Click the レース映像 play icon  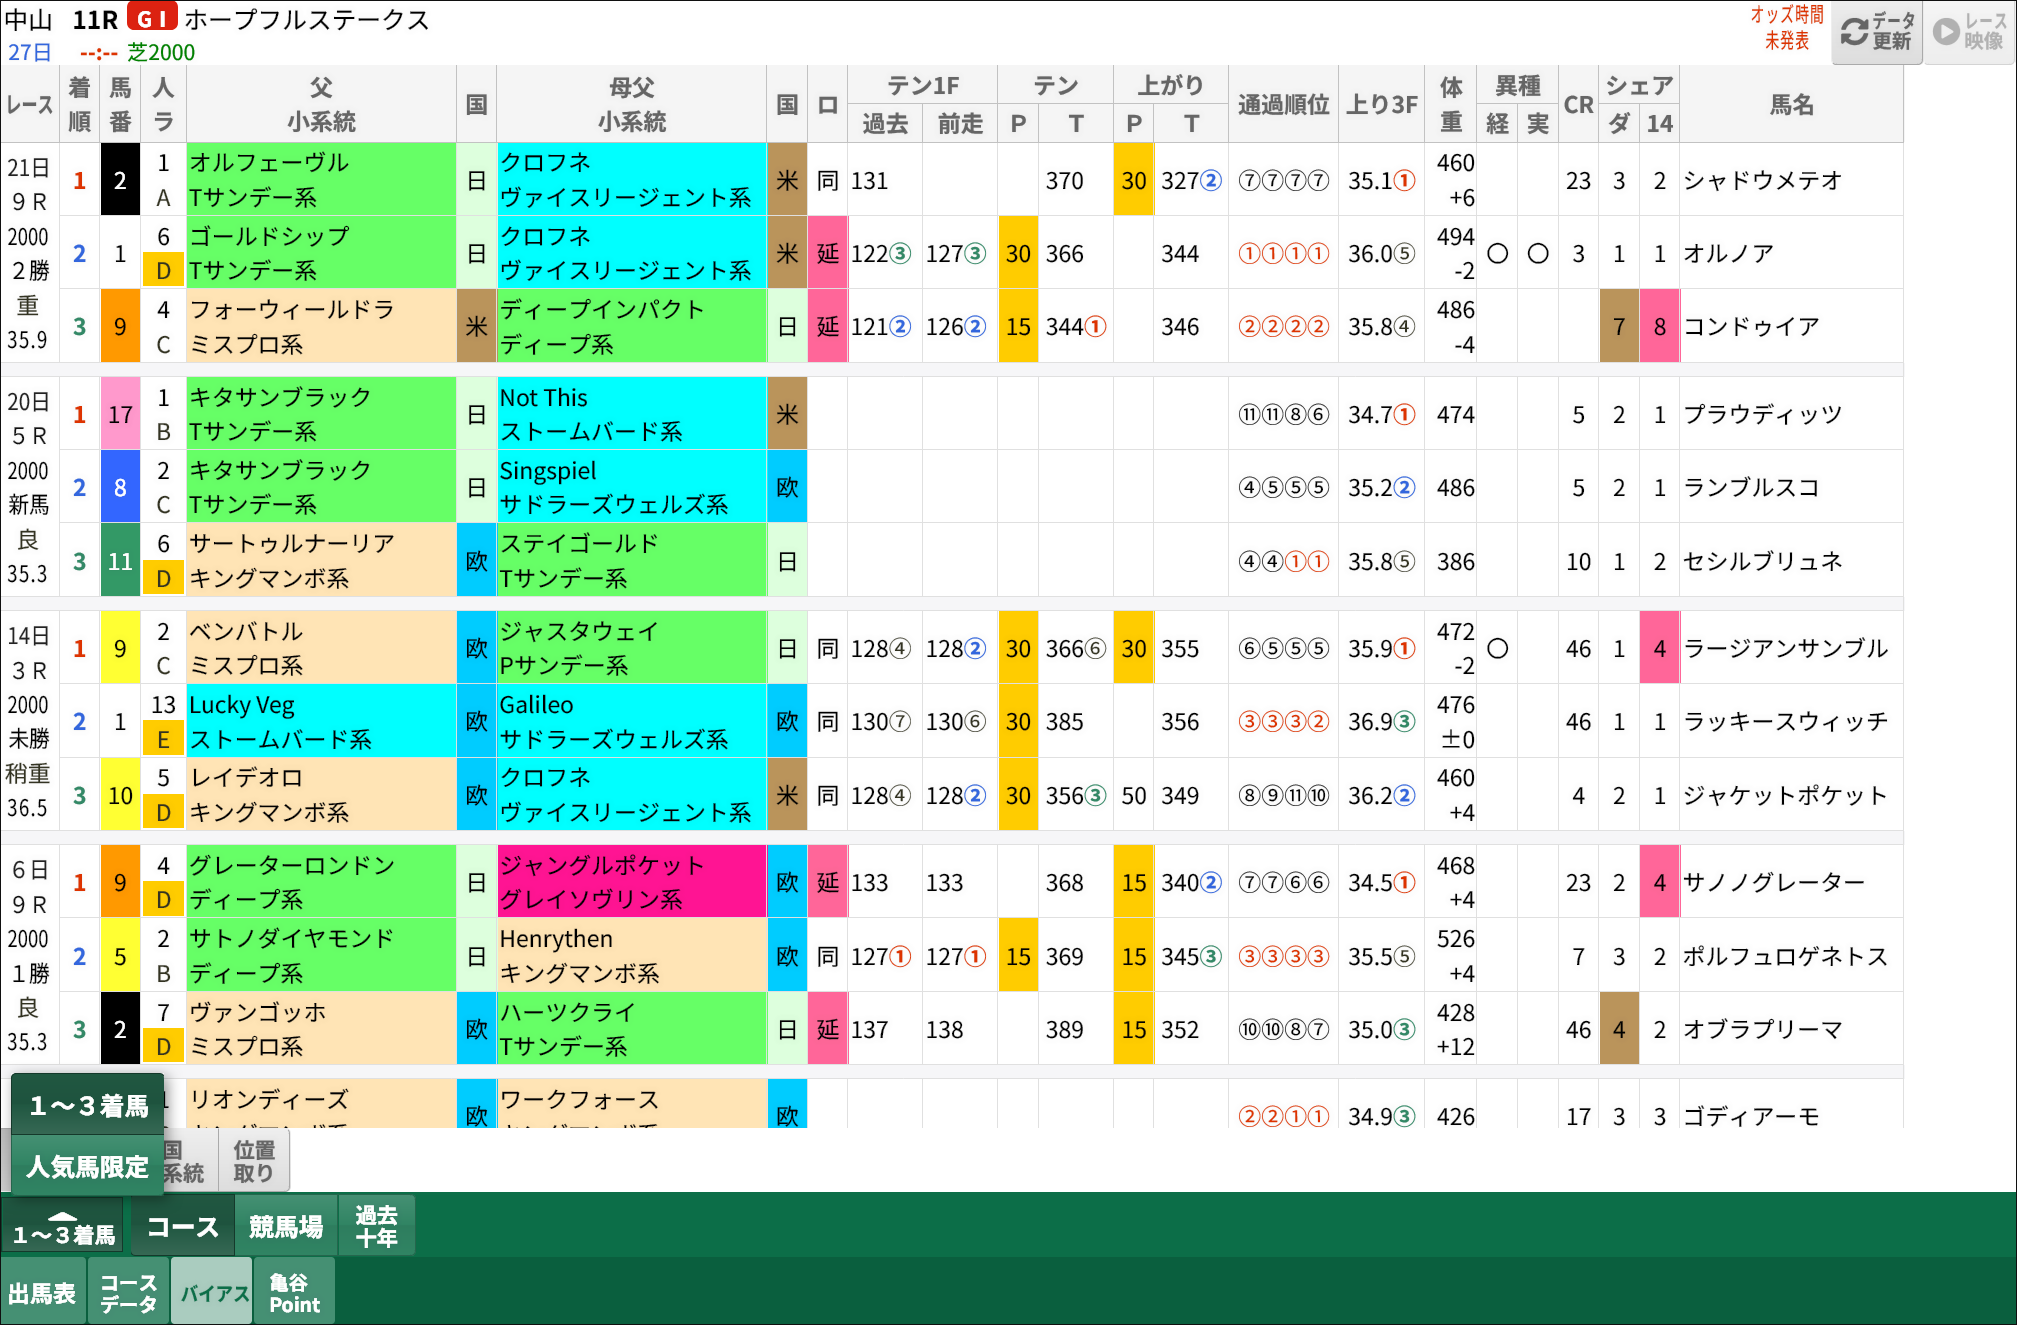[x=1944, y=31]
